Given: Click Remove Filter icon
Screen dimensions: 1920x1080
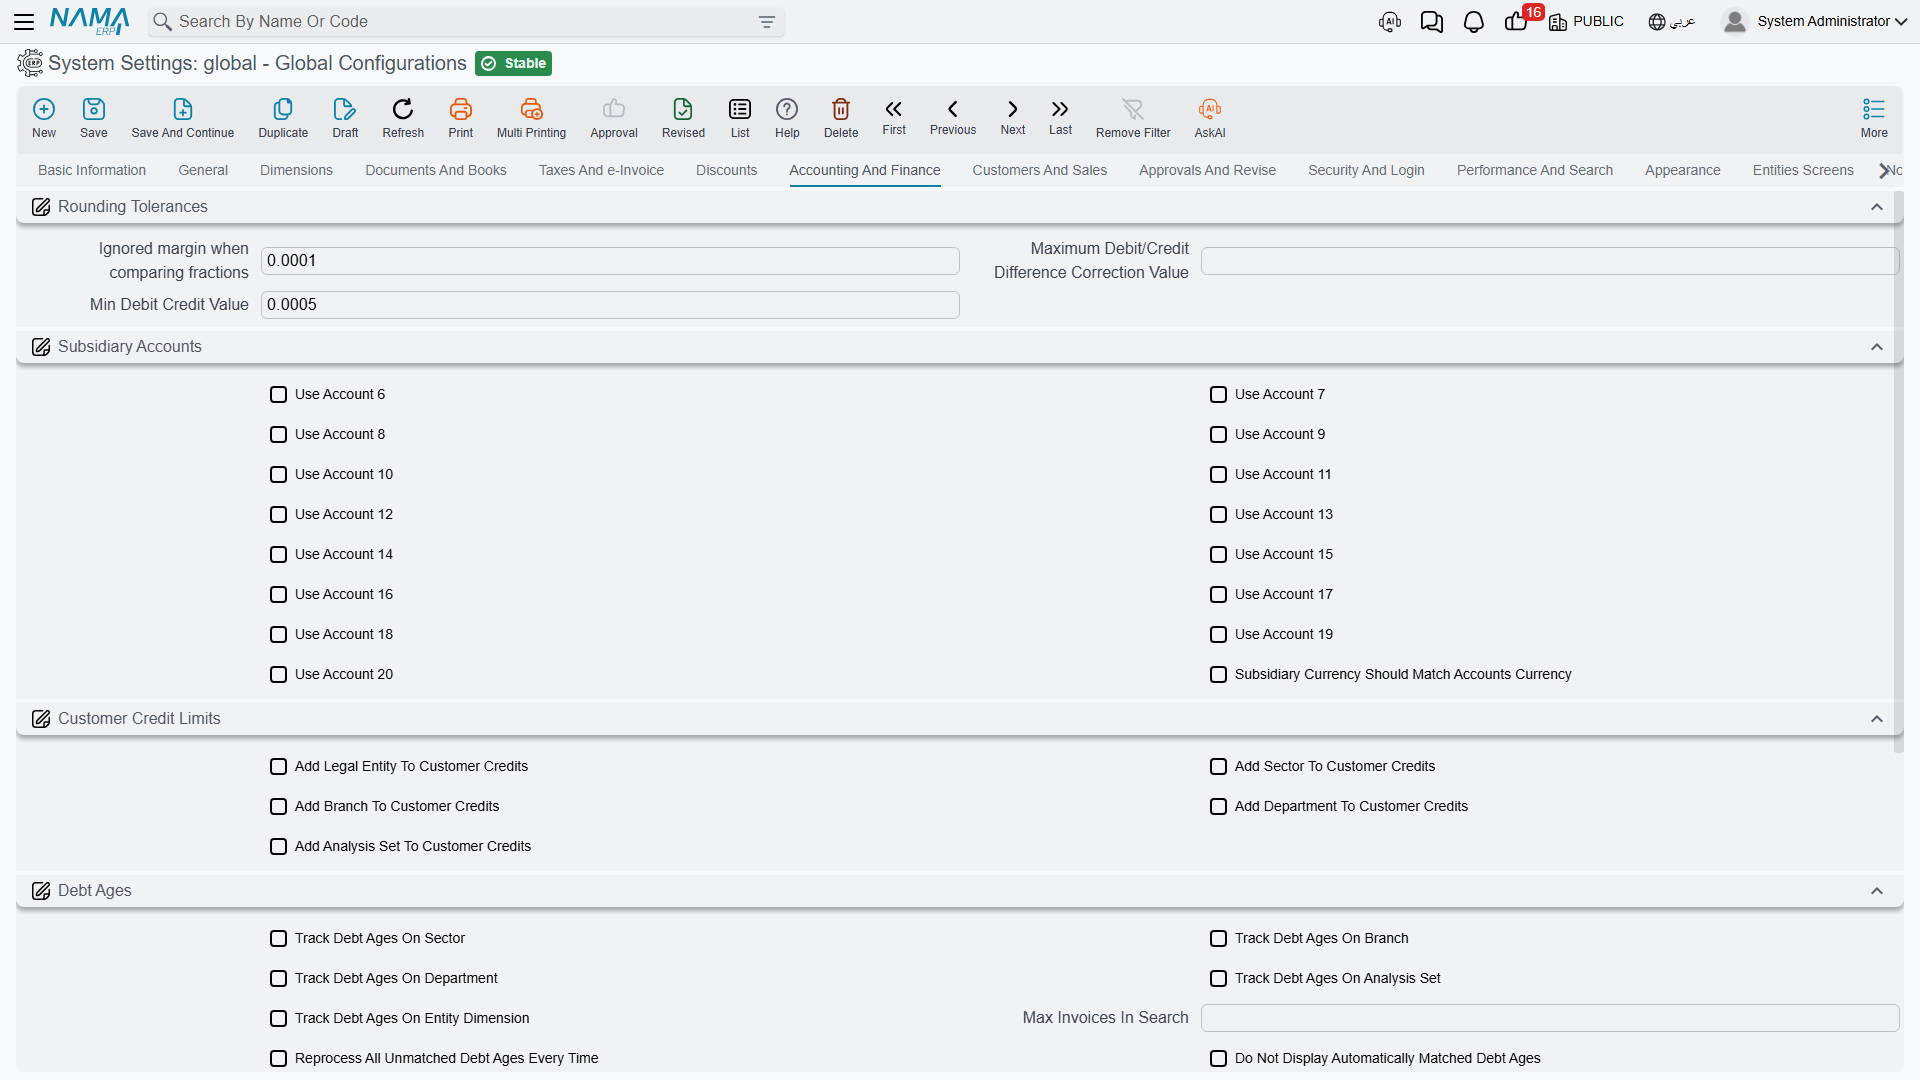Looking at the screenshot, I should (1133, 109).
